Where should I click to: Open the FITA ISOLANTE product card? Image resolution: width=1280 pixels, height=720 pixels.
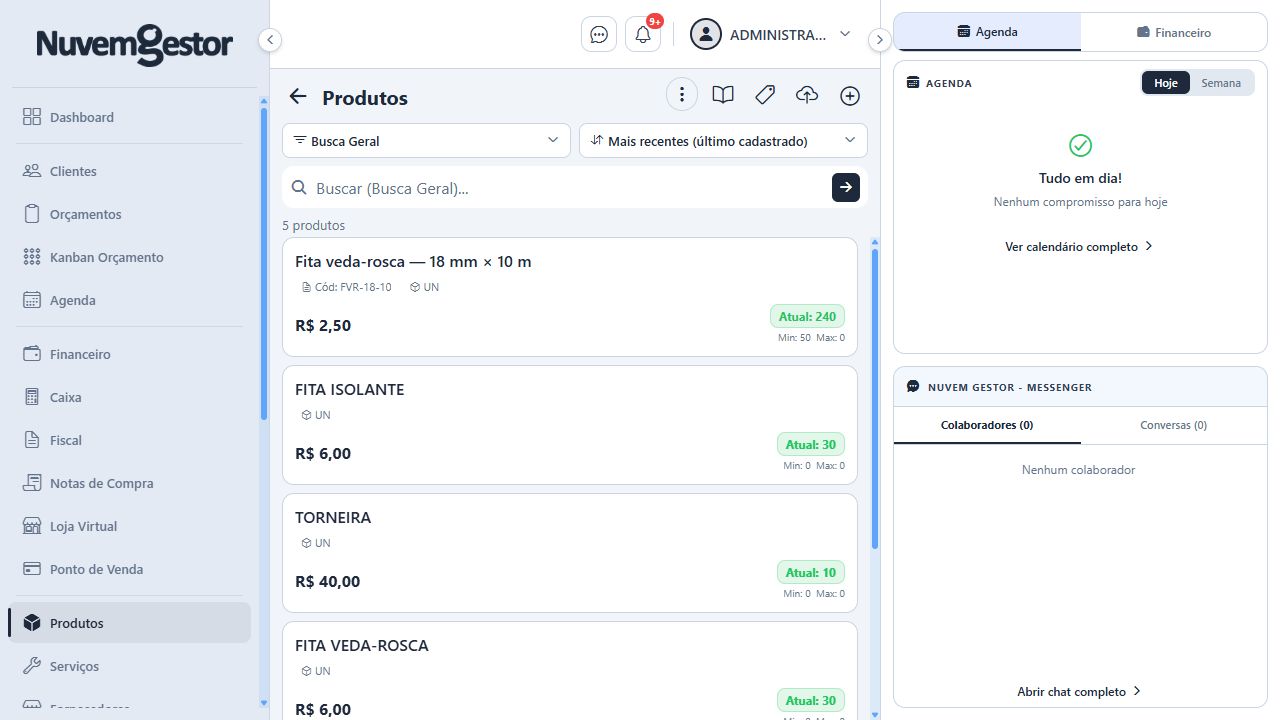(x=570, y=425)
